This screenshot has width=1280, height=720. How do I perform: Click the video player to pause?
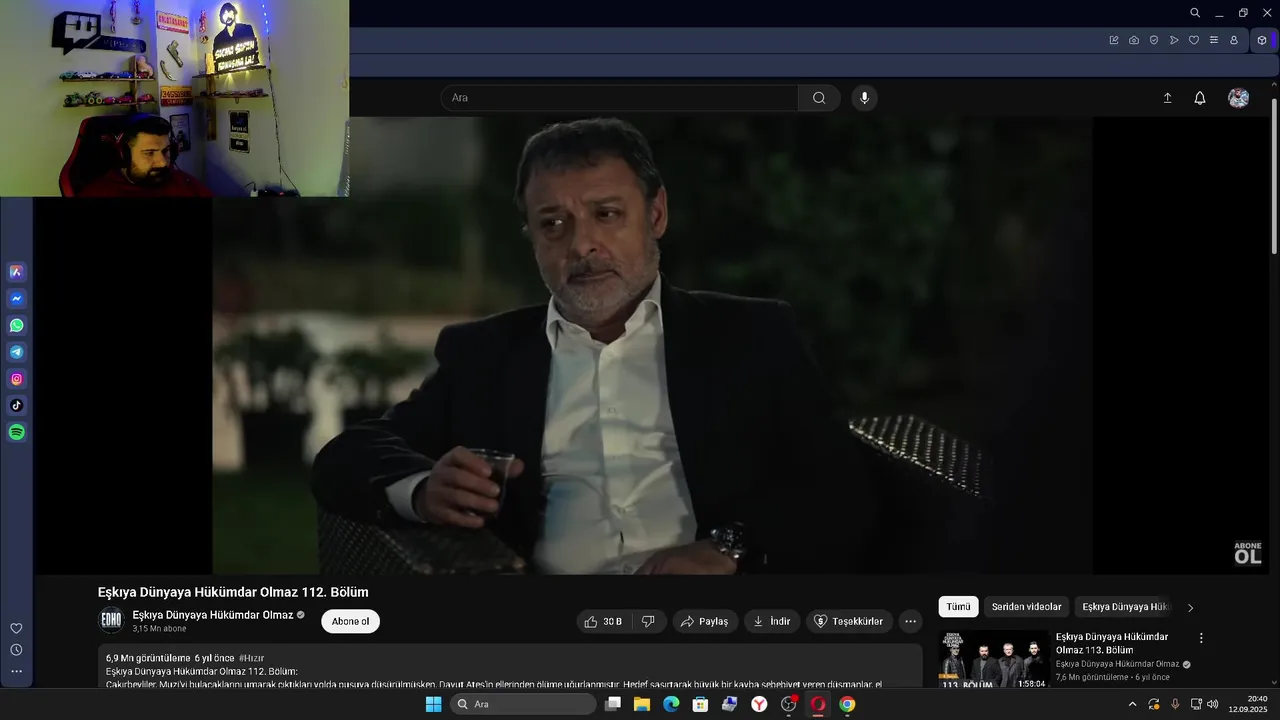(x=651, y=345)
